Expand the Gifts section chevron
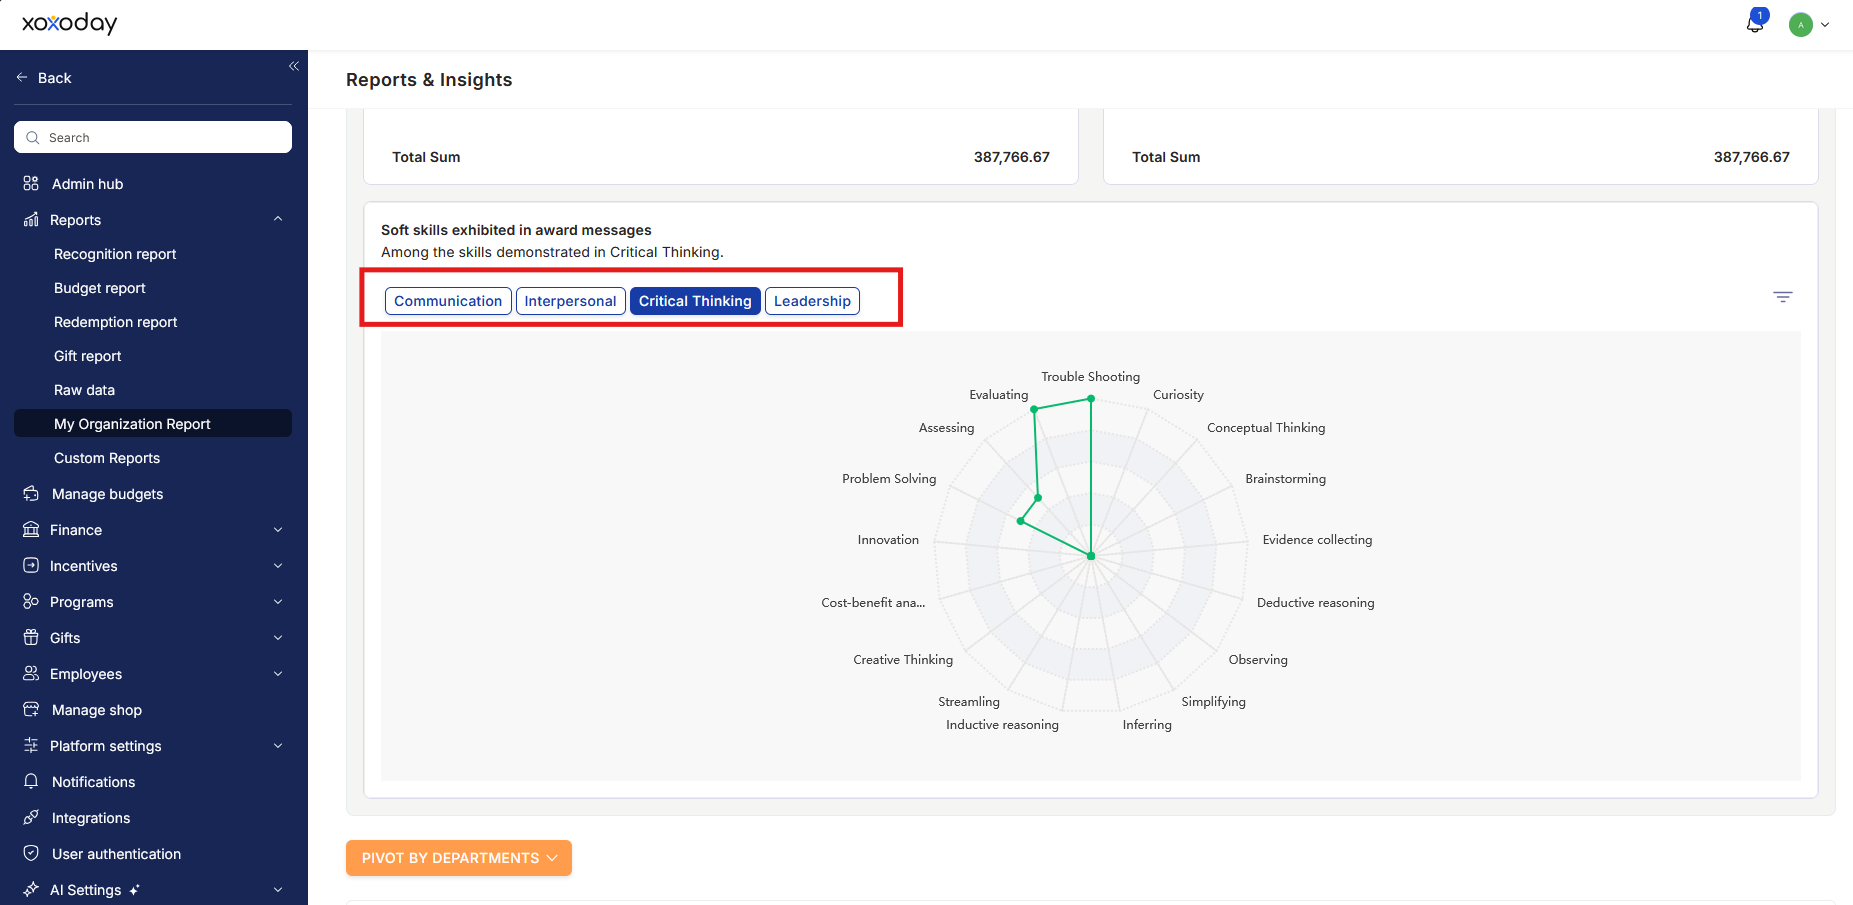The height and width of the screenshot is (905, 1853). point(278,638)
